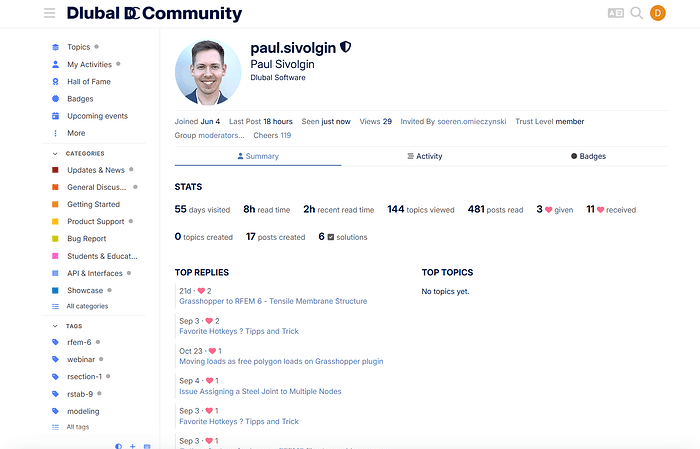Click the Bug Report category color square
This screenshot has height=449, width=700.
pos(56,239)
